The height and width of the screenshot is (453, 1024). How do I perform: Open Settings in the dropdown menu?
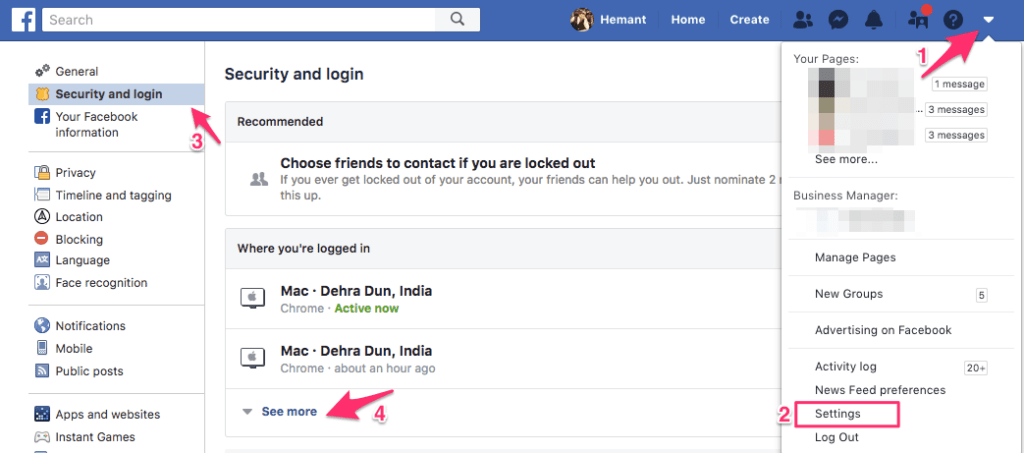click(x=838, y=414)
